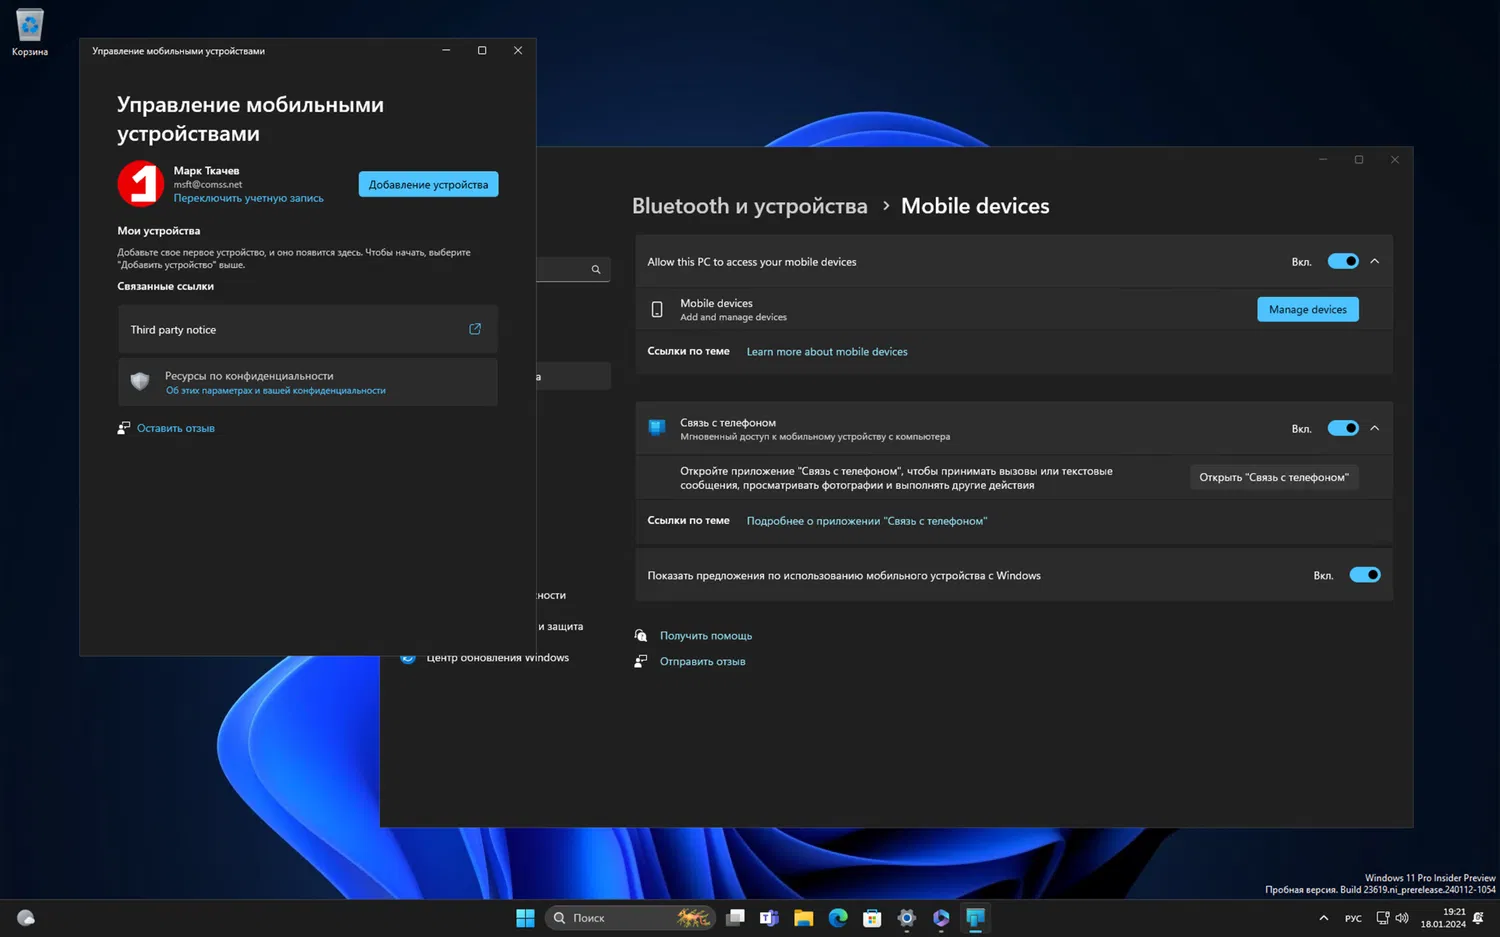1500x937 pixels.
Task: Open the Windows Start menu
Action: 525,918
